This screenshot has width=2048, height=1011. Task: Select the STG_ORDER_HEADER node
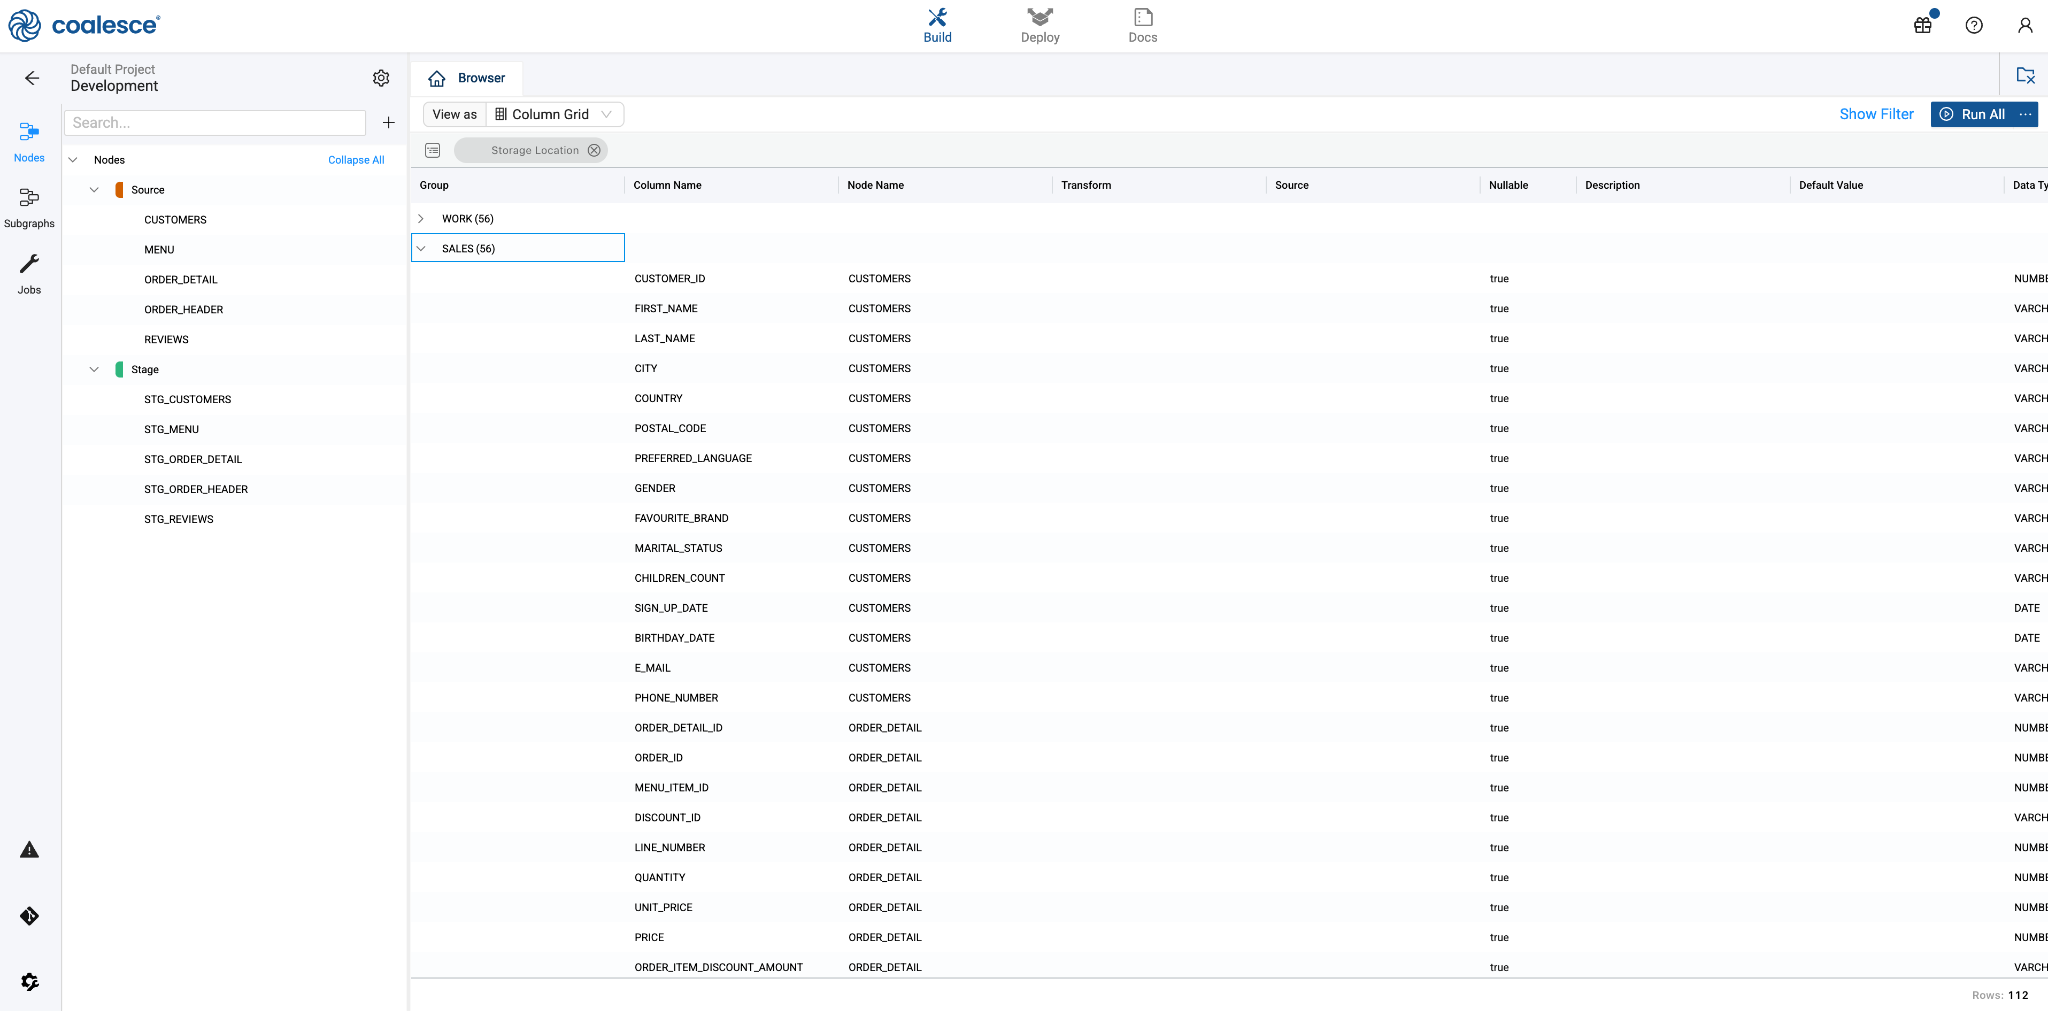coord(196,490)
